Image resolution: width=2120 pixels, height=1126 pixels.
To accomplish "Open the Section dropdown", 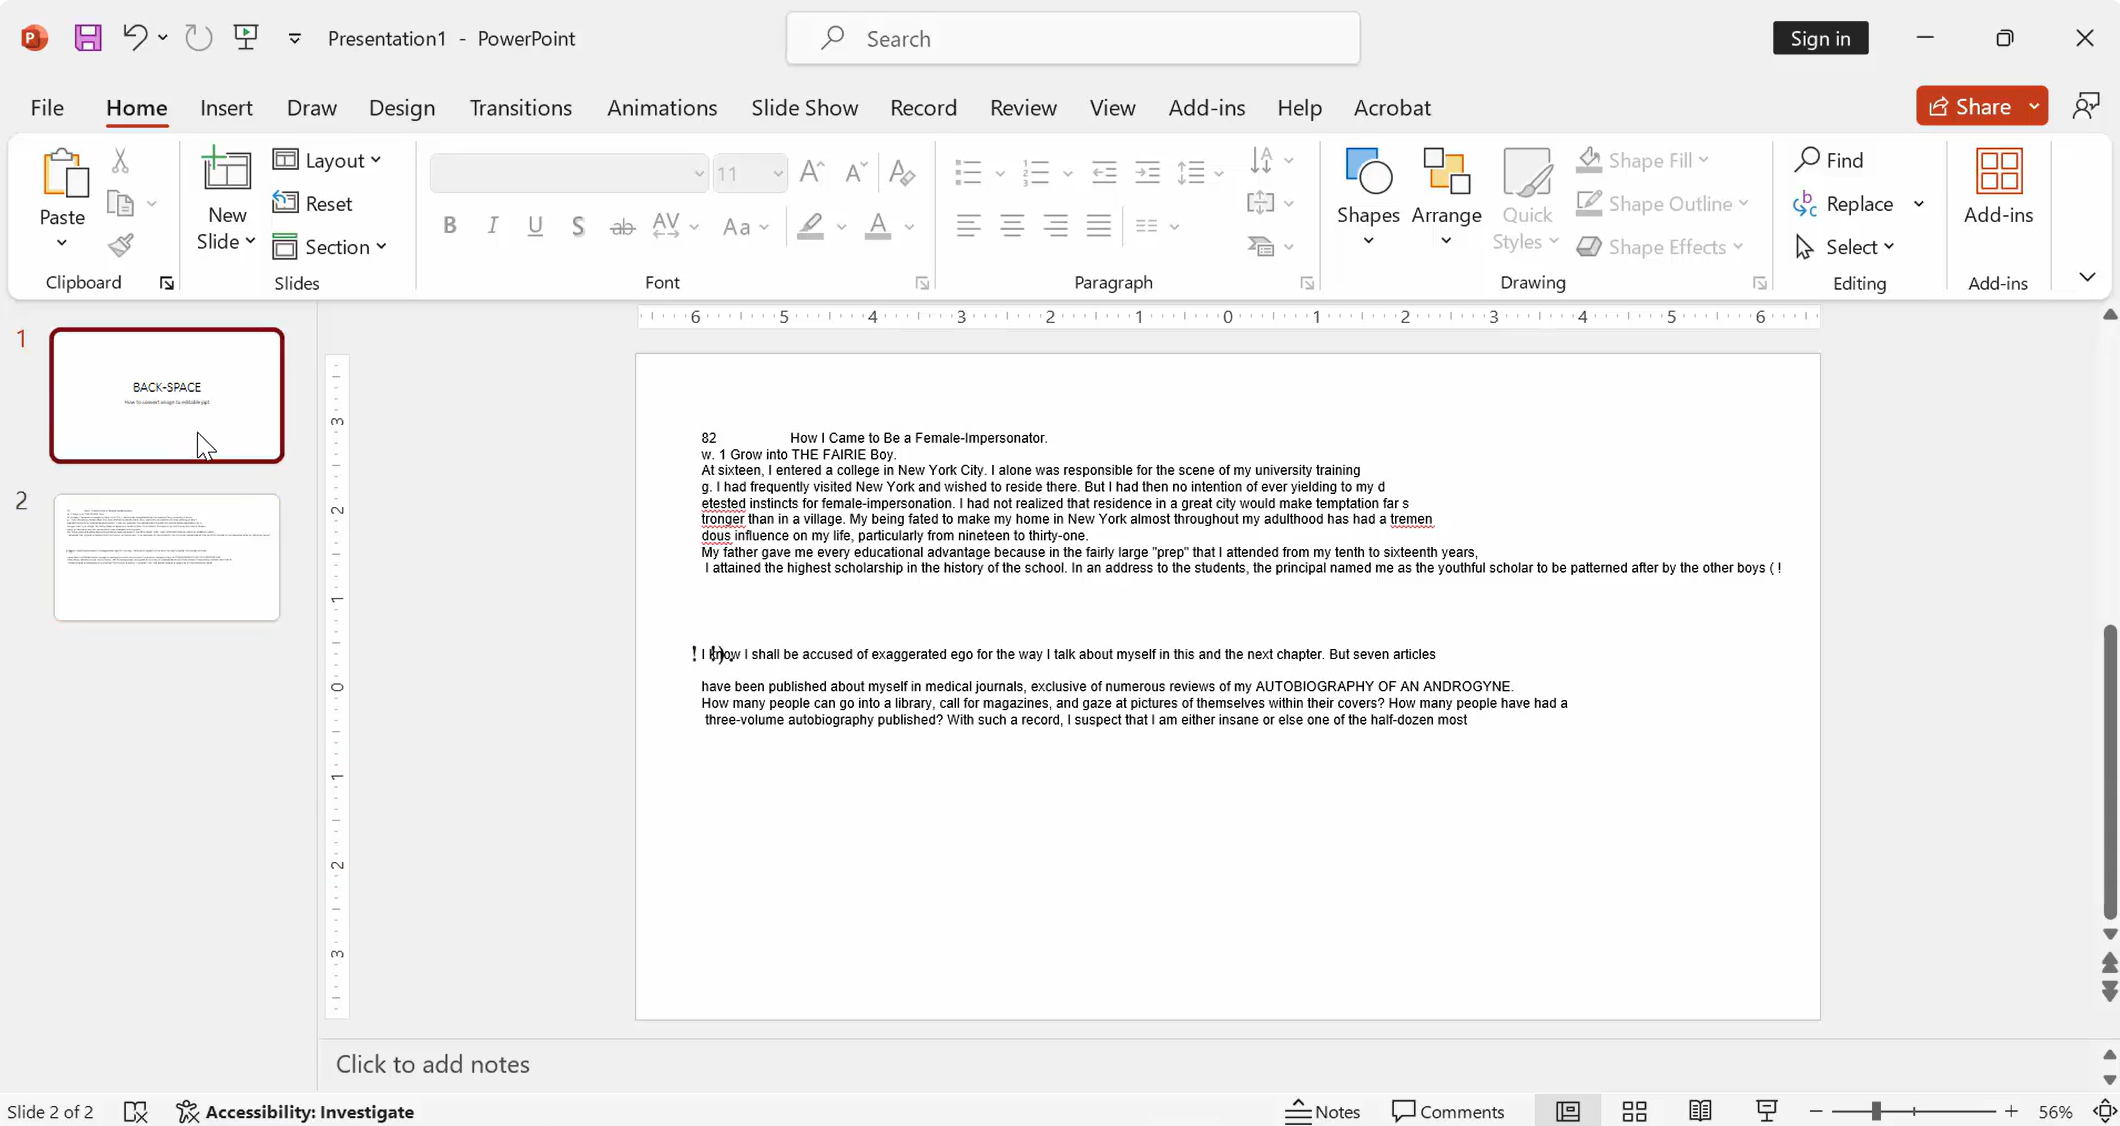I will pos(330,246).
